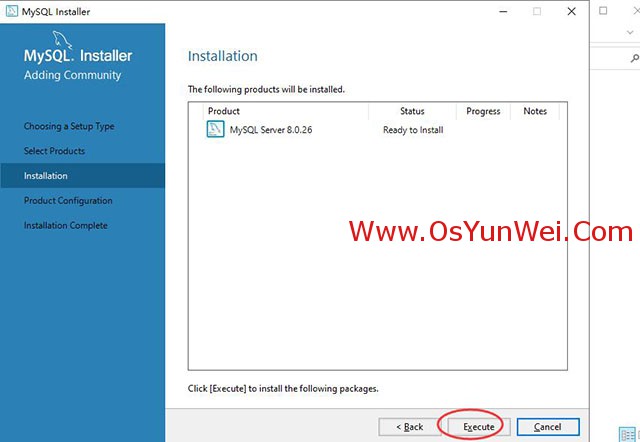Select the MySQL Server 8.0.26 row text
Screen dimensions: 640x442
pos(271,130)
